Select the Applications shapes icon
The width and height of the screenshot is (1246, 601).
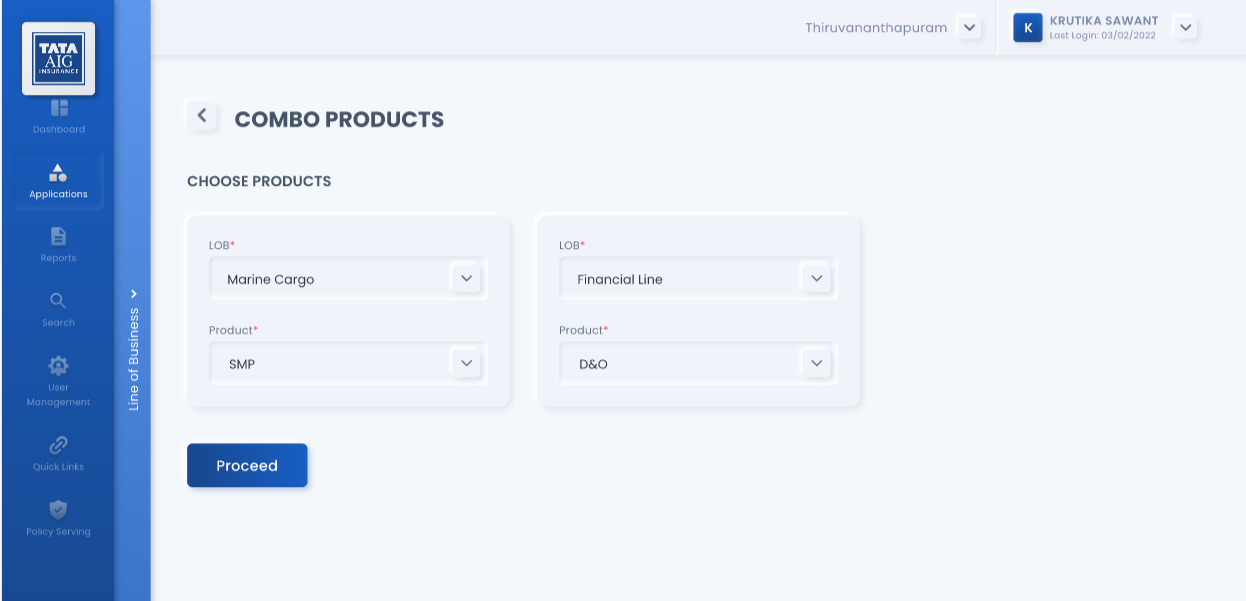pyautogui.click(x=58, y=172)
